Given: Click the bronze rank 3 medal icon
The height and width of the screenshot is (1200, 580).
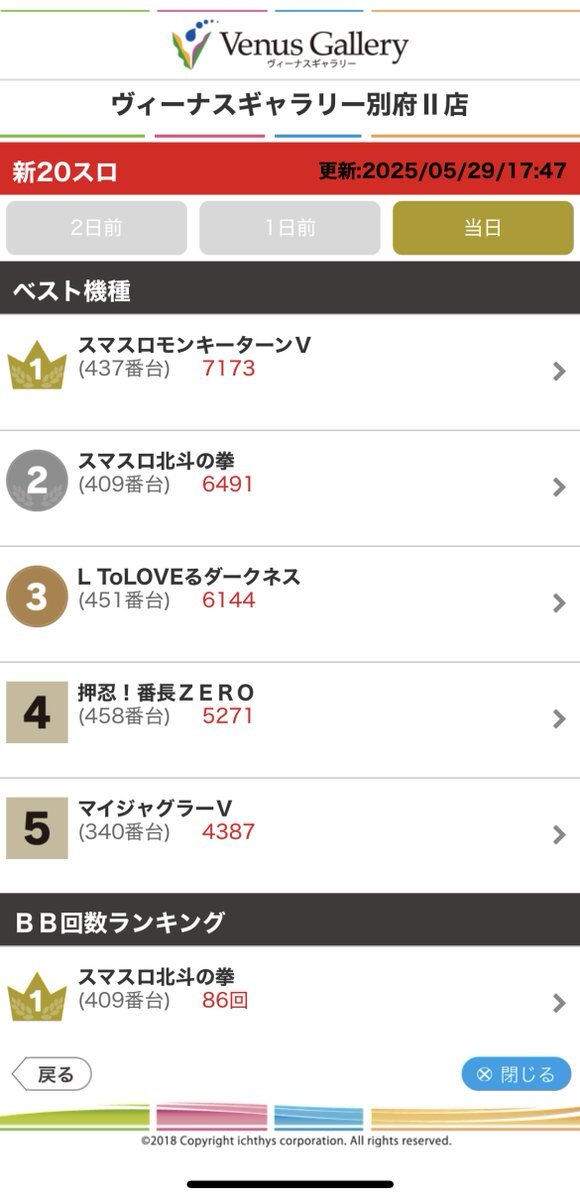Looking at the screenshot, I should pos(37,597).
